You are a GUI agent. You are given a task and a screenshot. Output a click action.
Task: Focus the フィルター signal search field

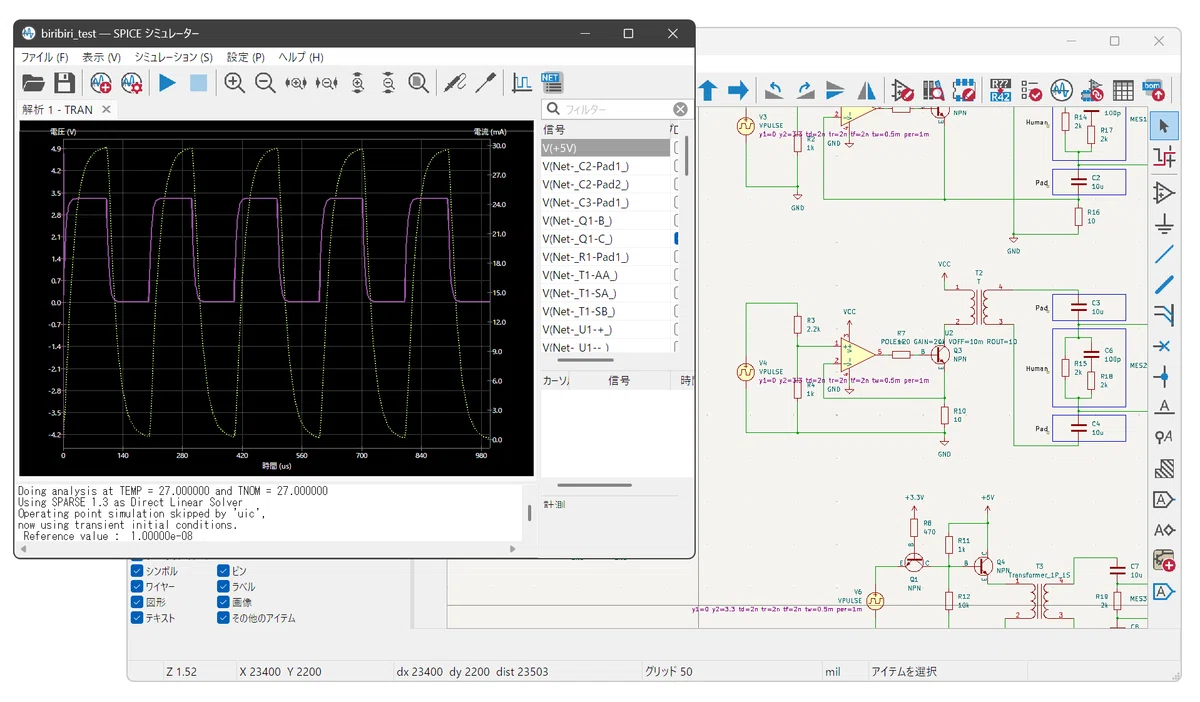[x=615, y=109]
